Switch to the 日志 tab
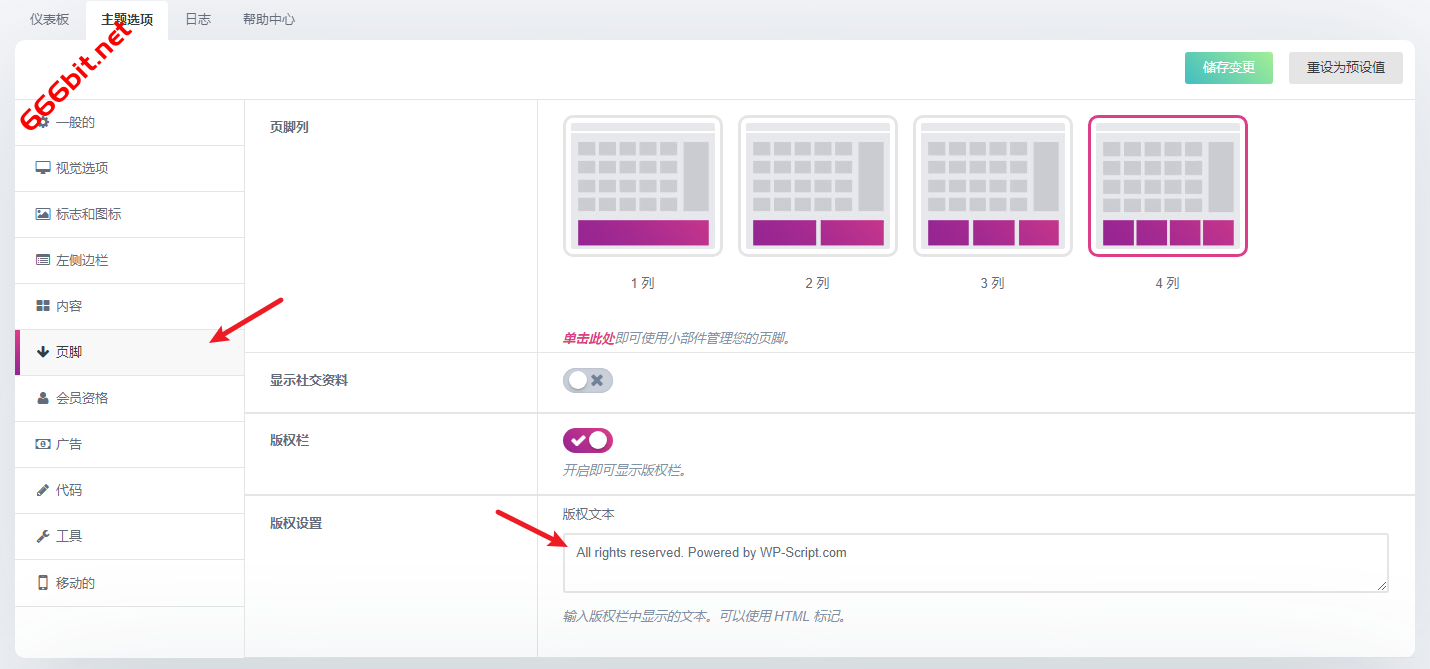The width and height of the screenshot is (1430, 669). (198, 19)
